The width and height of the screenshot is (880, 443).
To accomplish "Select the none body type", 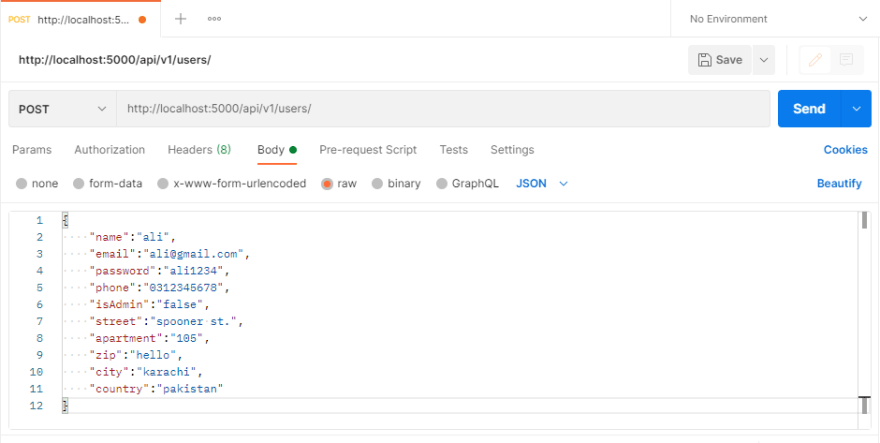I will point(37,184).
